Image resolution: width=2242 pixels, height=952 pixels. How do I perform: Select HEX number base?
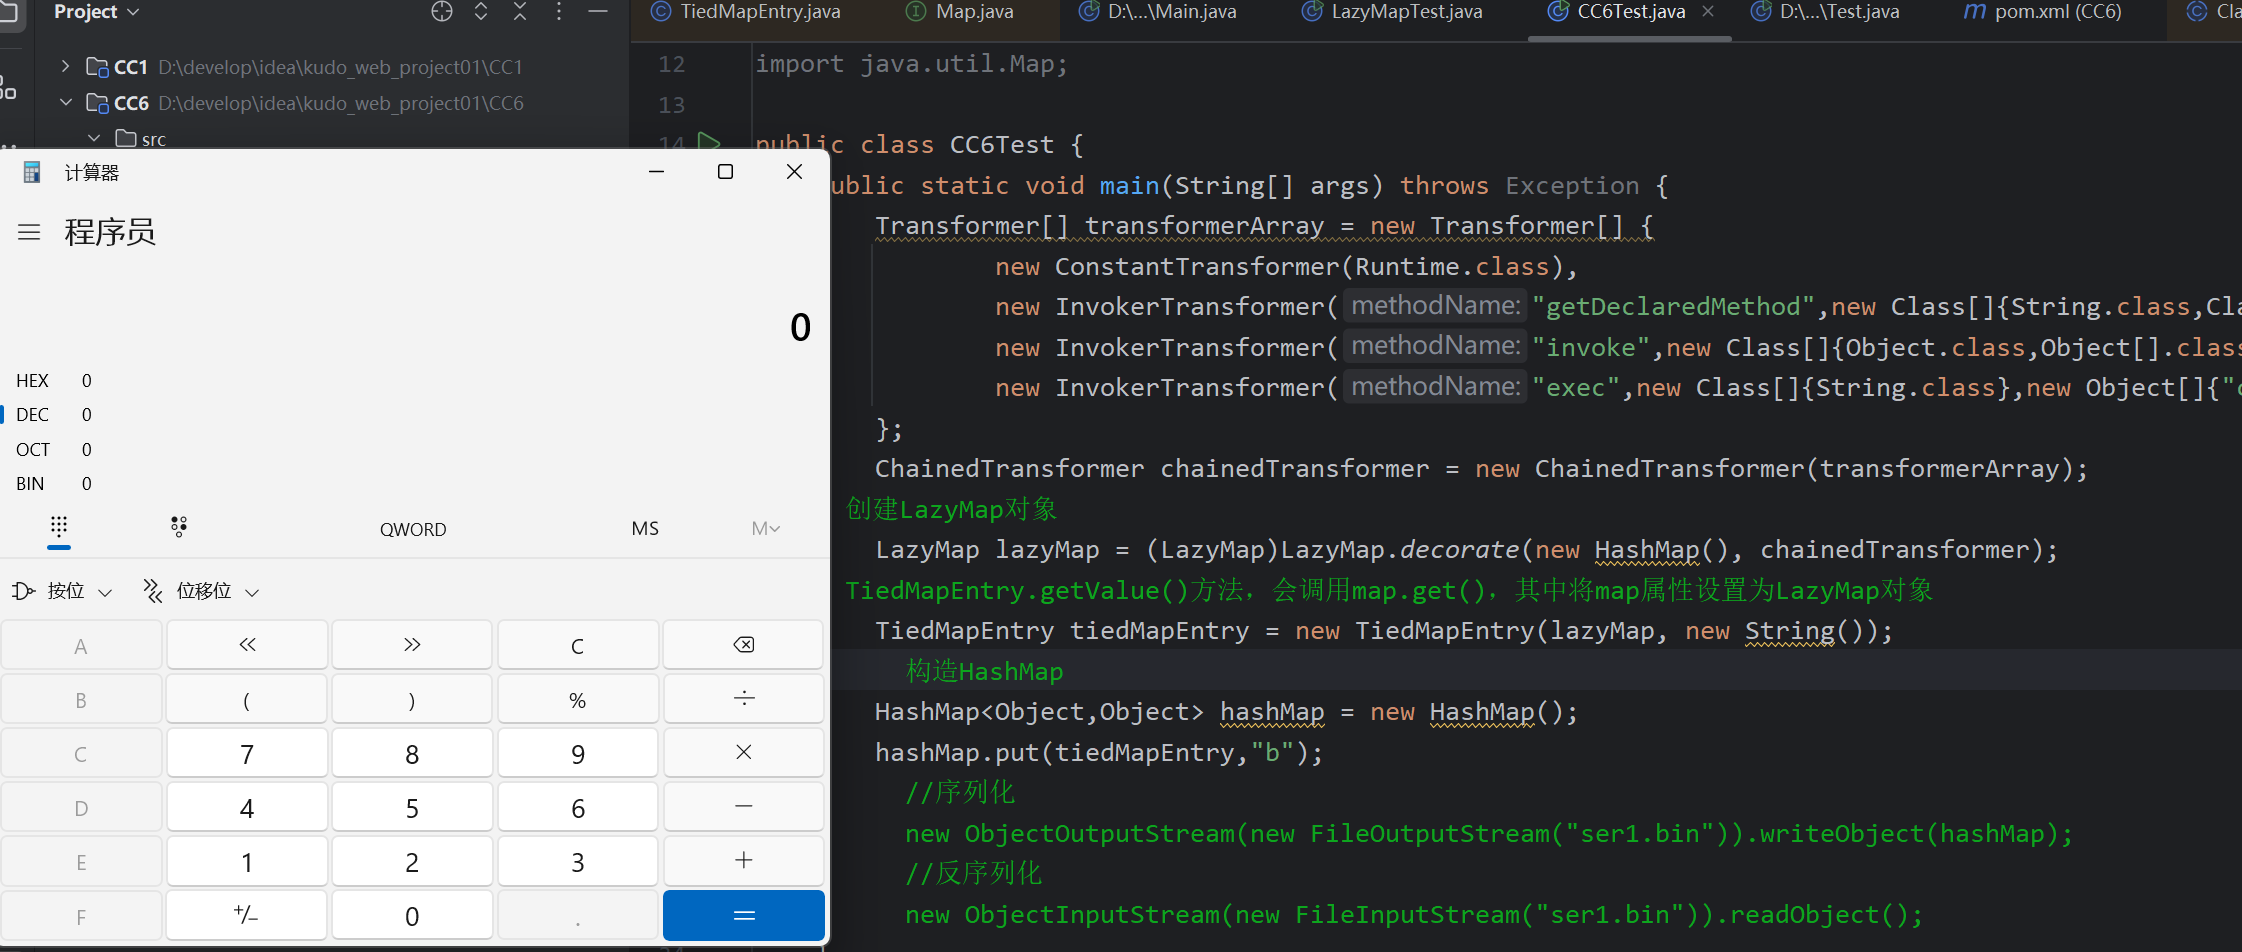[x=55, y=381]
